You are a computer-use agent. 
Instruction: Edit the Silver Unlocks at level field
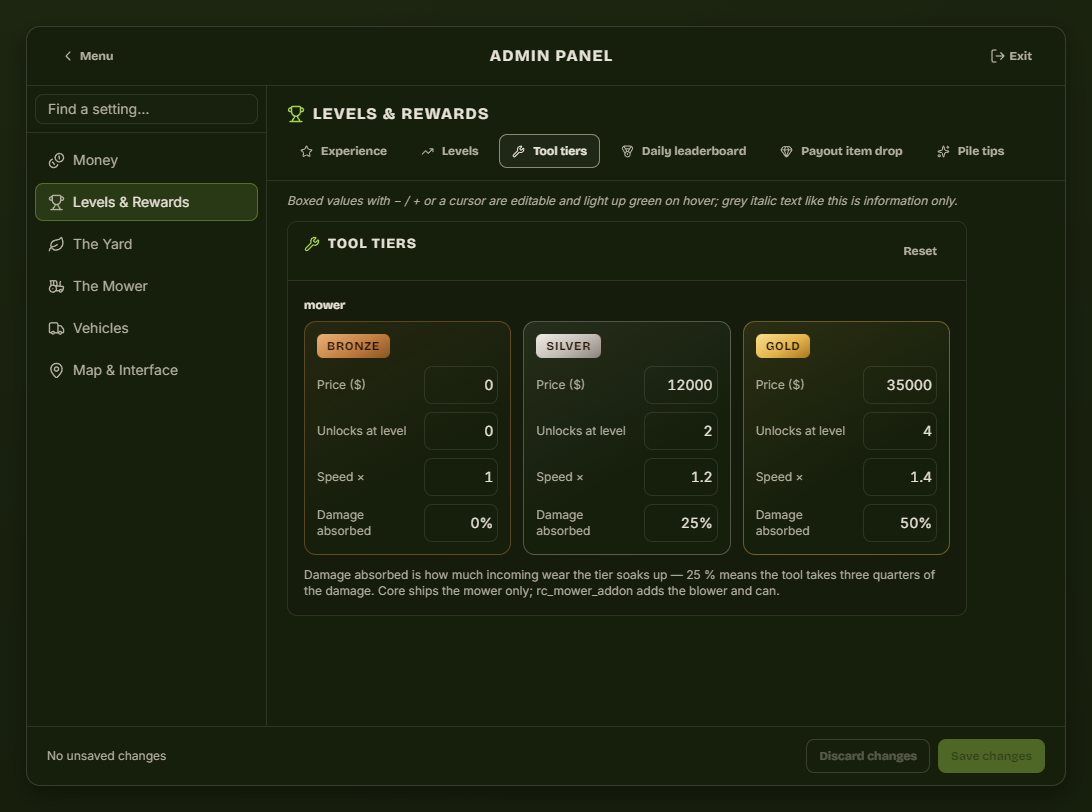(681, 431)
